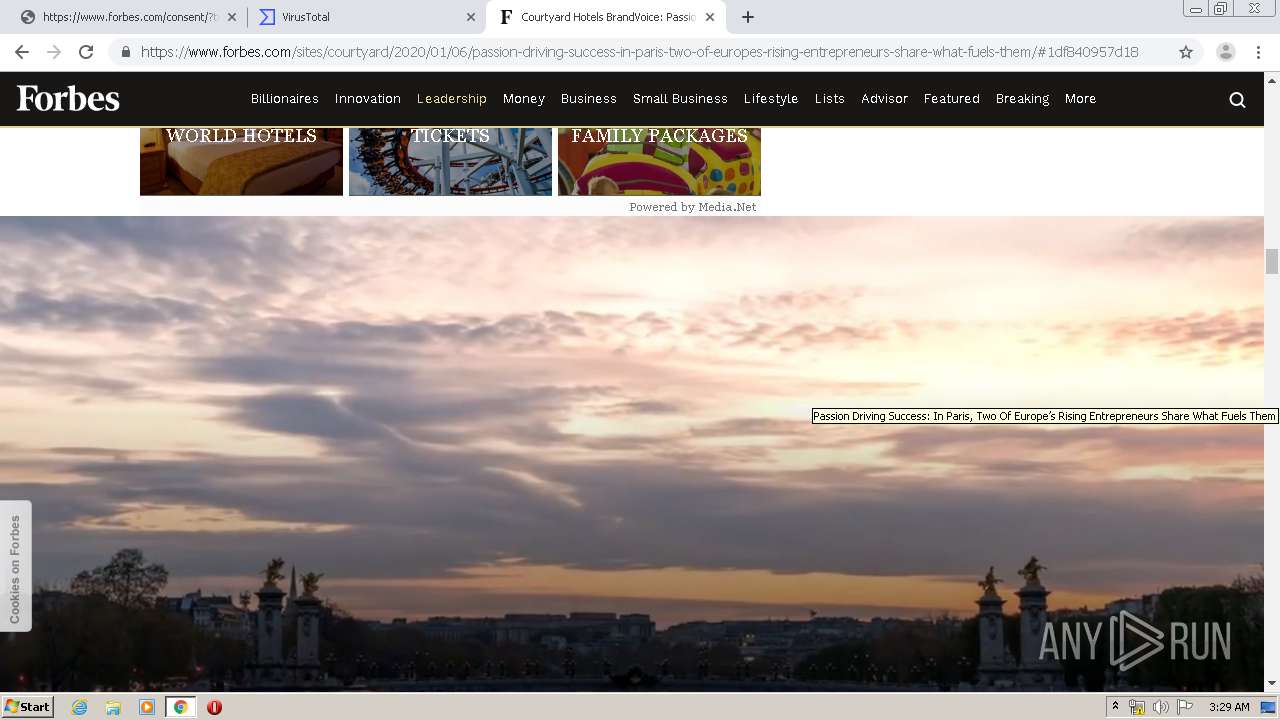The height and width of the screenshot is (720, 1280).
Task: Open the Billionaires menu
Action: (x=285, y=99)
